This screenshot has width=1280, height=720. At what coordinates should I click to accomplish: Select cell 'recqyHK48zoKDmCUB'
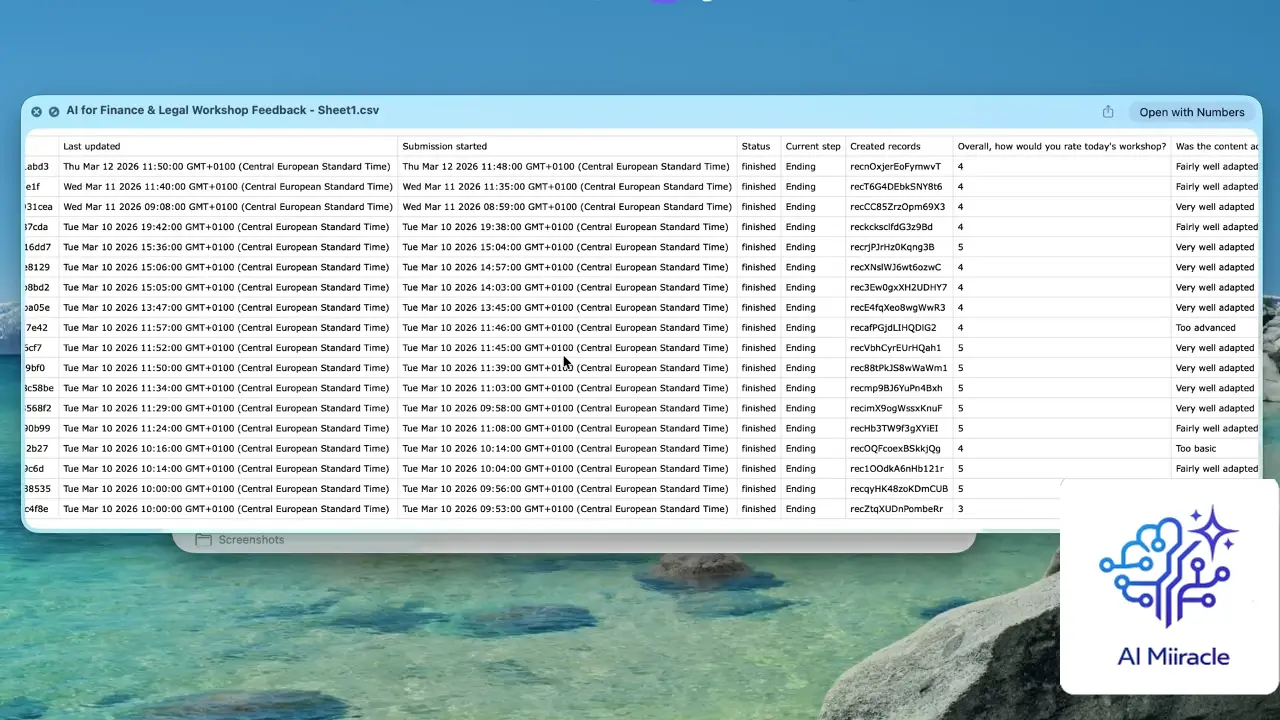coord(899,489)
